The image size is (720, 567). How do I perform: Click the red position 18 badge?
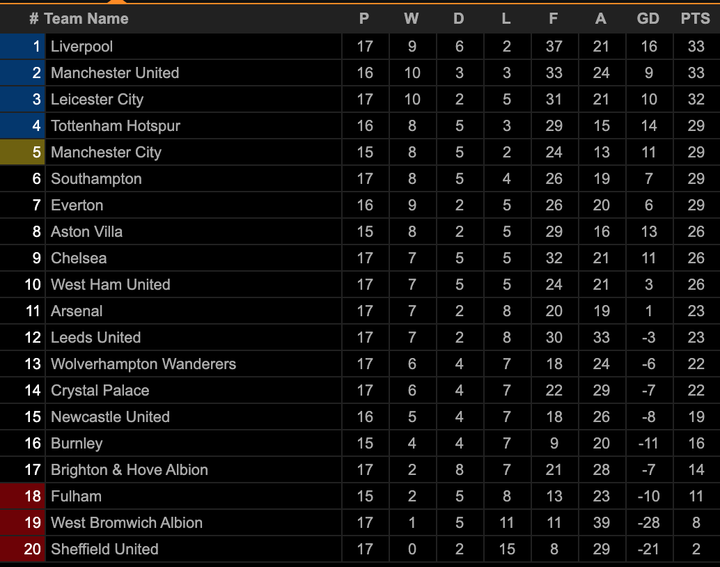click(x=23, y=496)
